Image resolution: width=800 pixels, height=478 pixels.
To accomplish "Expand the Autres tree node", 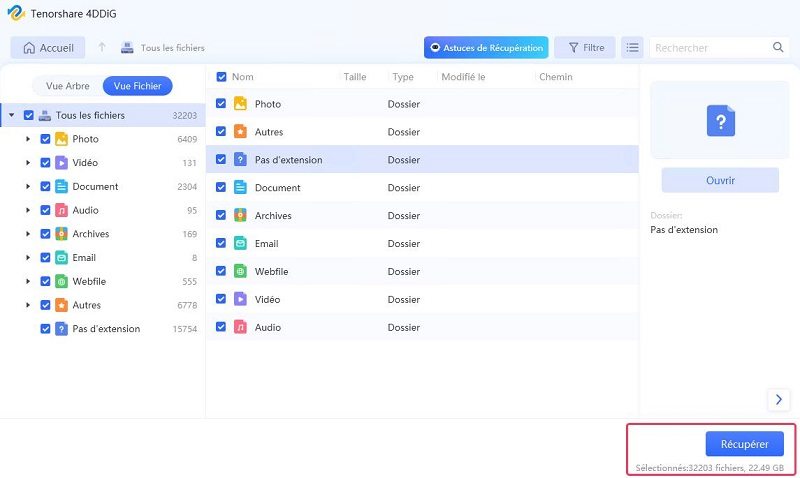I will 28,305.
